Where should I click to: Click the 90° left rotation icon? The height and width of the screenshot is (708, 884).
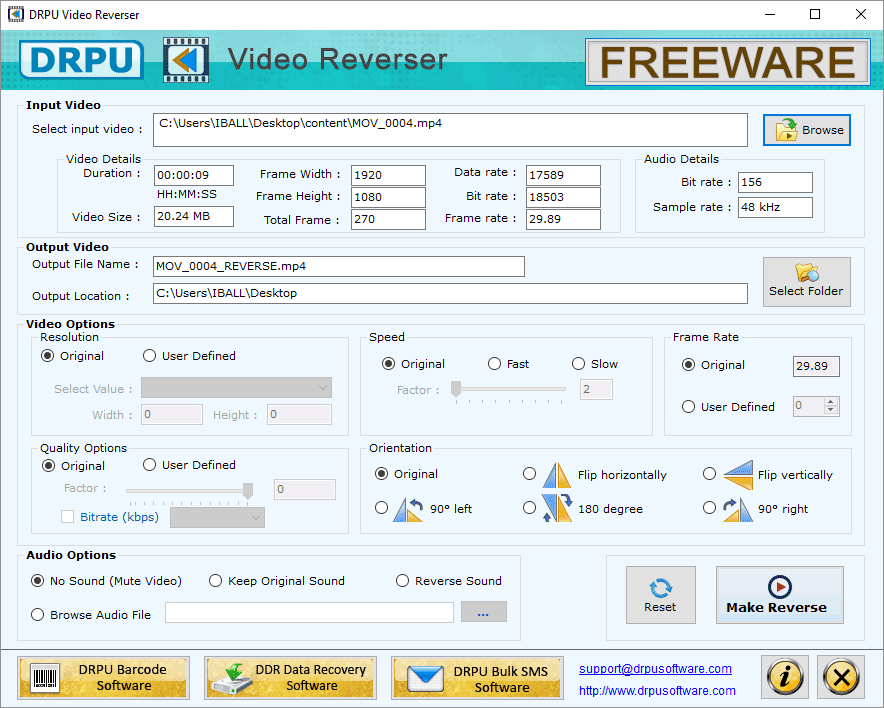point(408,509)
